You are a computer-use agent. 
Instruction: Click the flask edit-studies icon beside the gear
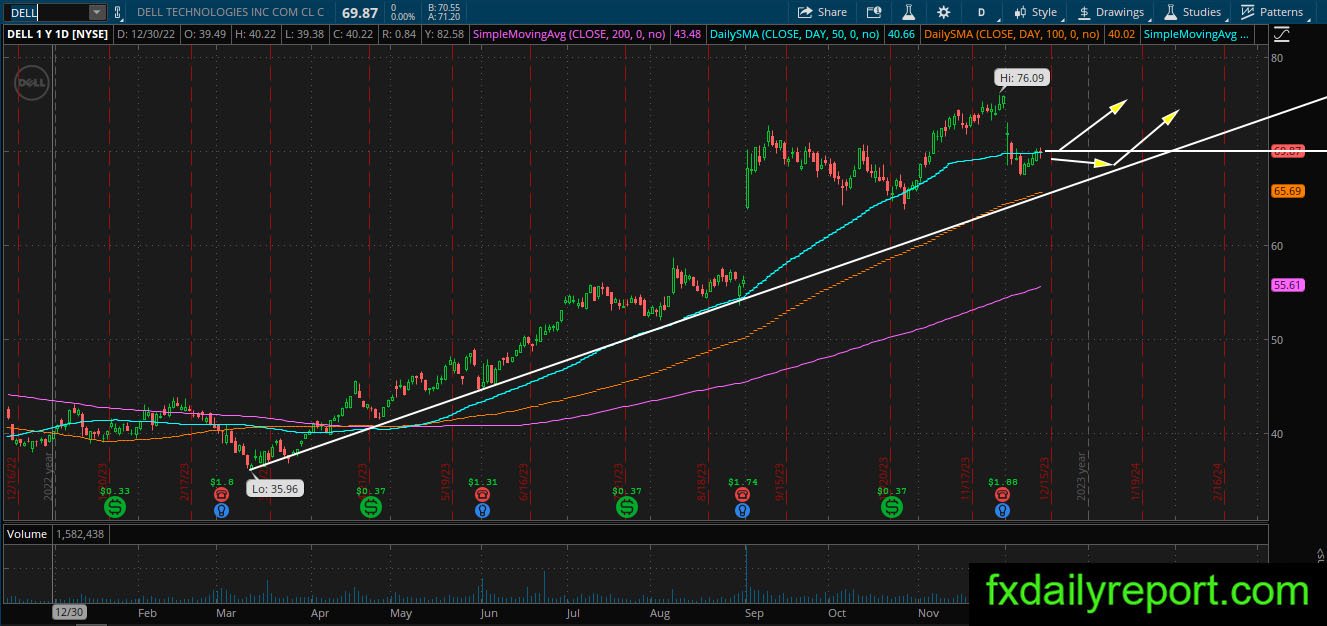(909, 12)
